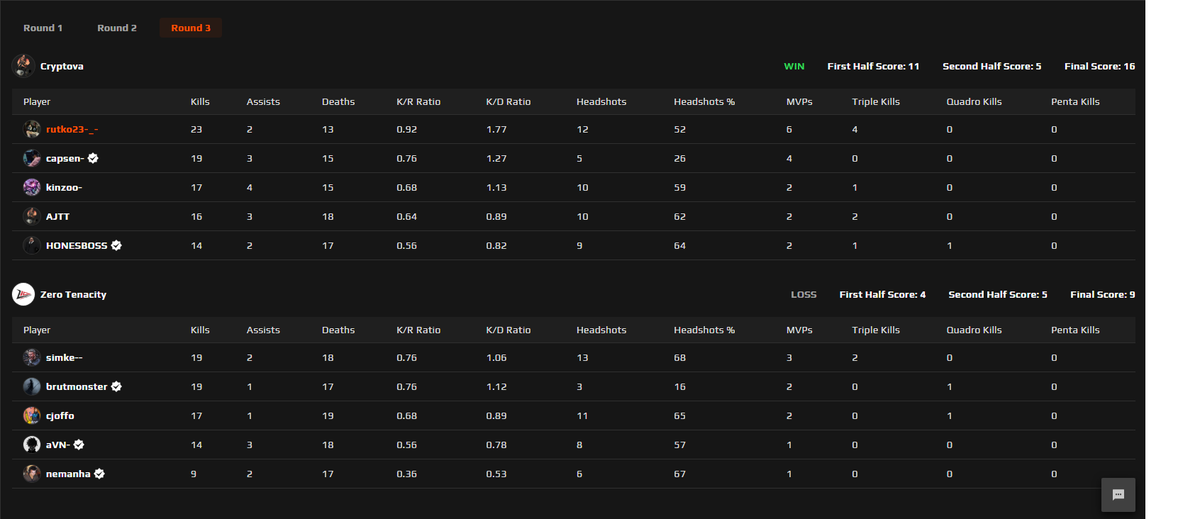Click Penta Kills header in Cryptova table

pyautogui.click(x=1075, y=102)
